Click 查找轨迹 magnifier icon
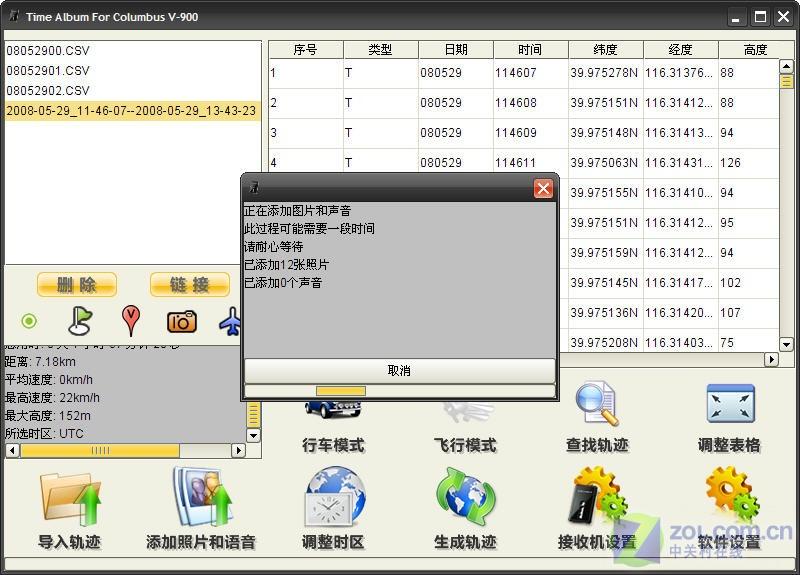Viewport: 800px width, 575px height. [x=597, y=404]
